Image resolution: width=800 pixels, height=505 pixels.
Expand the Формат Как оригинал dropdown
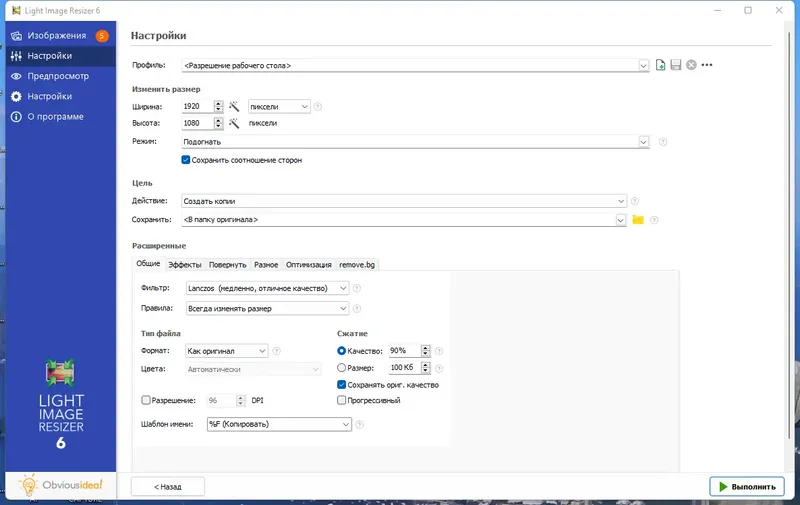click(227, 351)
